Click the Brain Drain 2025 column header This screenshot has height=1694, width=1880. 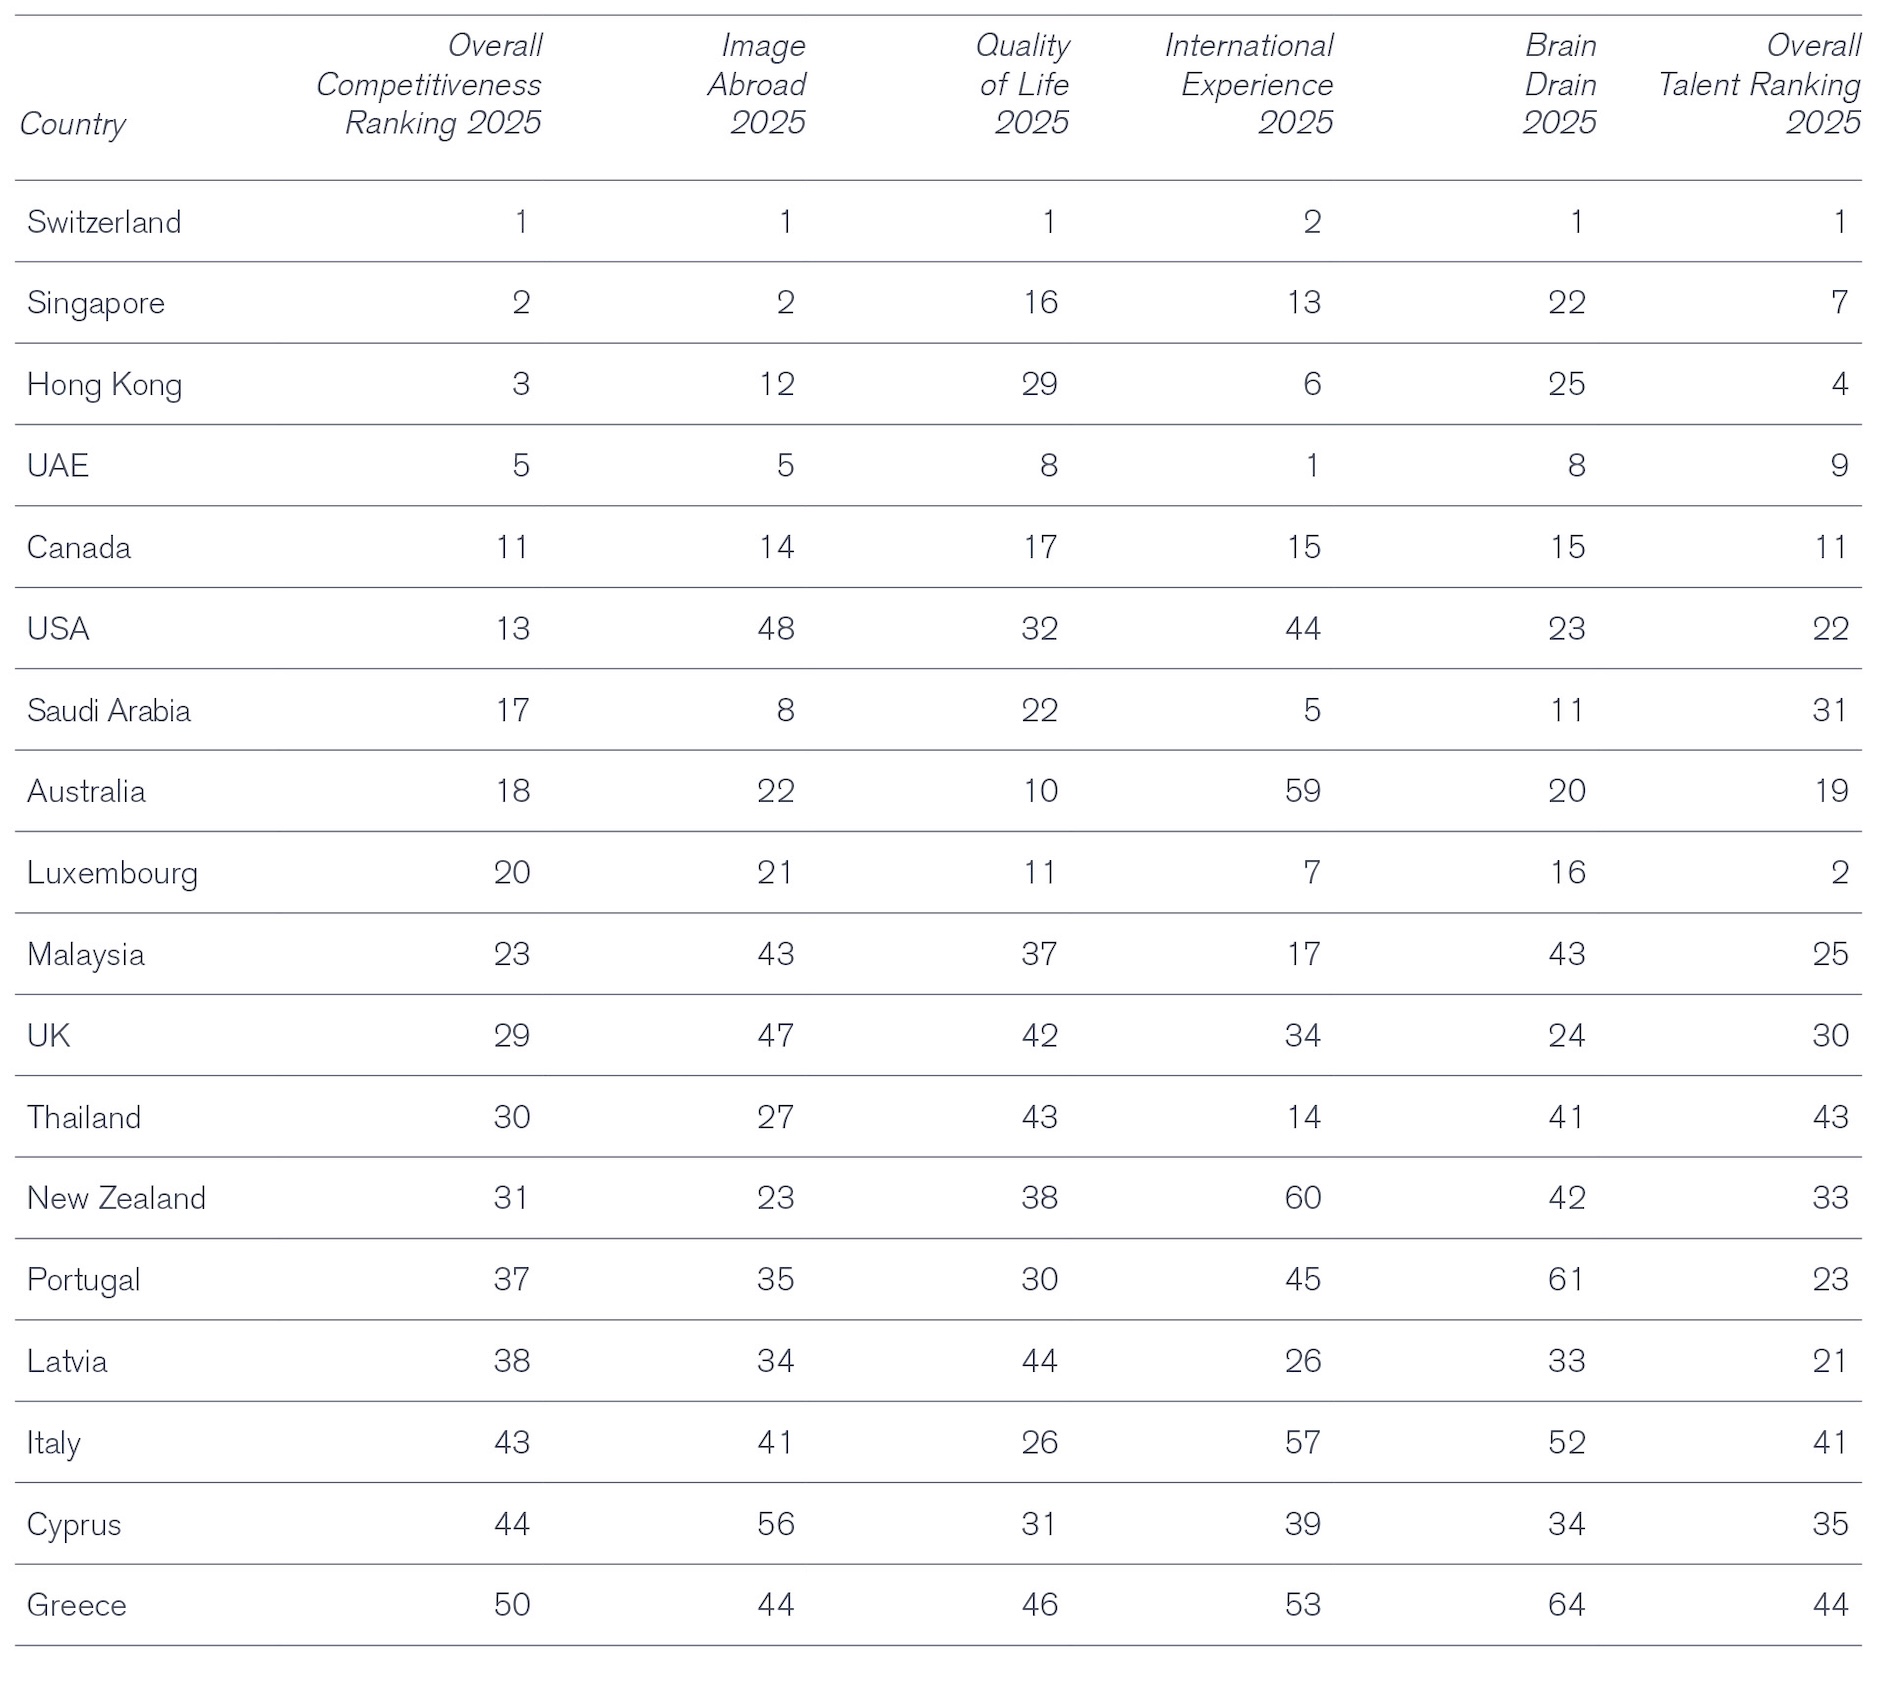[1559, 85]
